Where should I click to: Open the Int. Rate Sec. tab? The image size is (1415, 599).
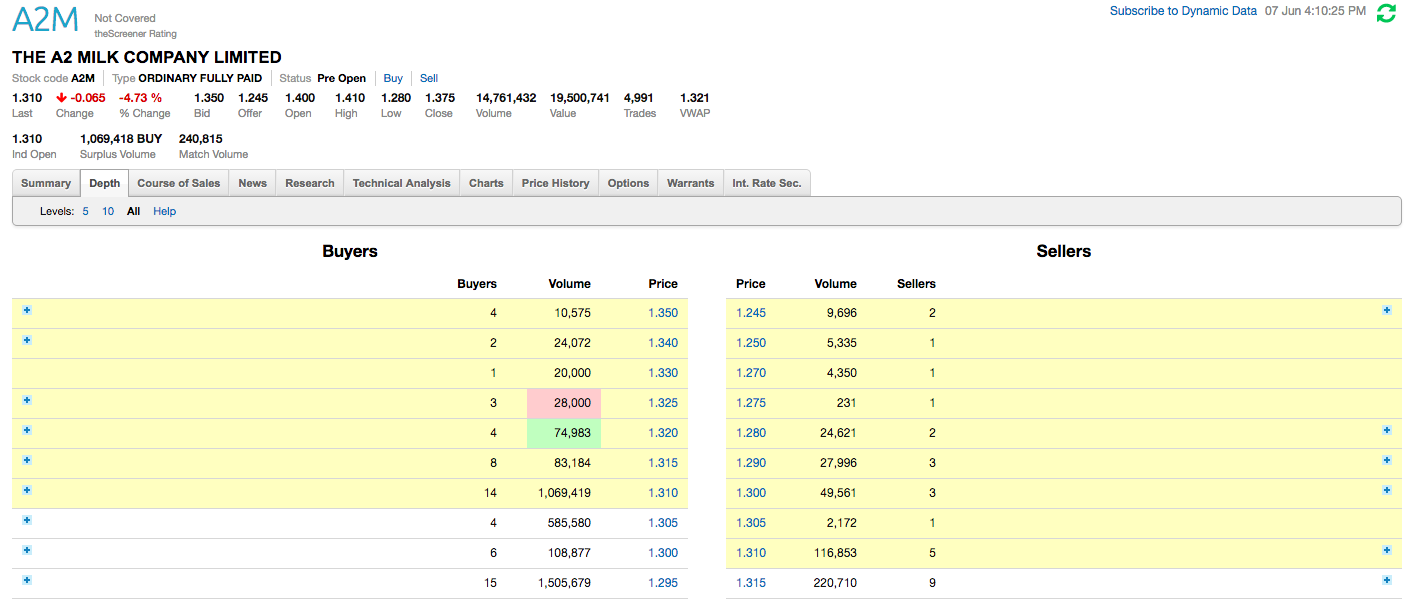click(767, 183)
